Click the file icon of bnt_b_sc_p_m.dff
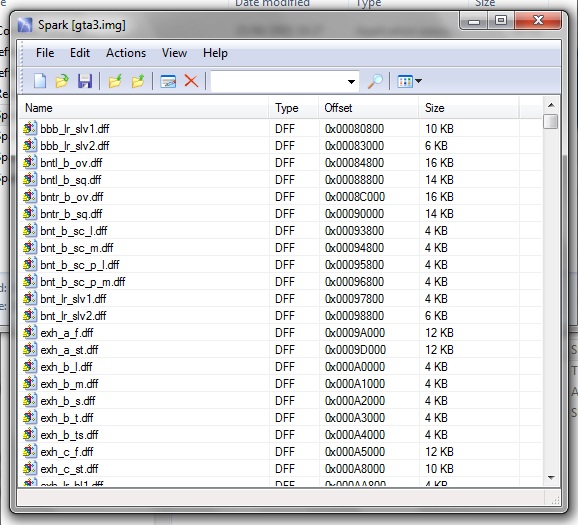The image size is (578, 525). click(30, 281)
